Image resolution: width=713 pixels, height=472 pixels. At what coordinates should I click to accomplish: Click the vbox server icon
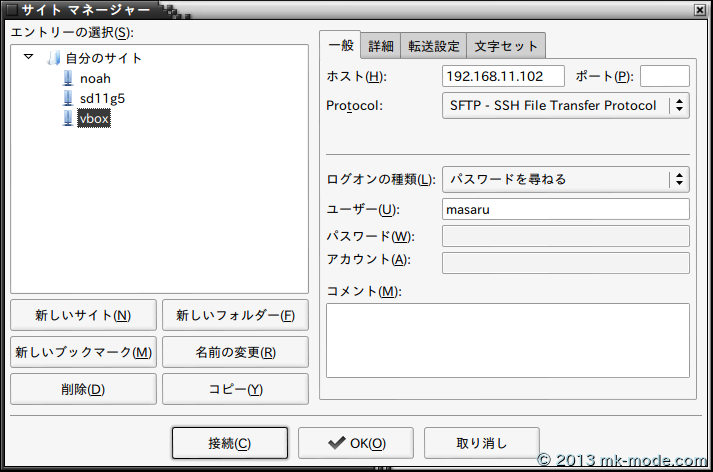pos(68,118)
